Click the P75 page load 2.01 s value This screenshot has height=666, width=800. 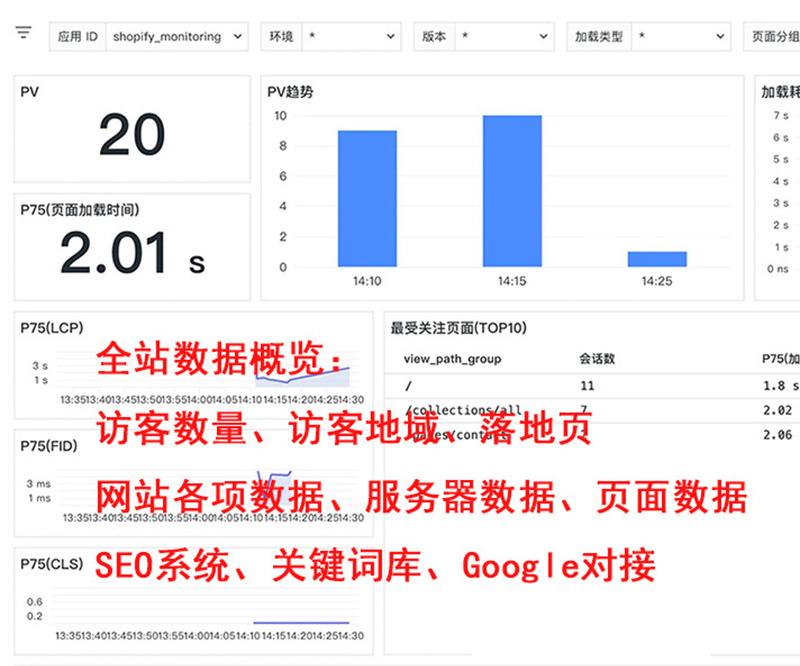(133, 253)
